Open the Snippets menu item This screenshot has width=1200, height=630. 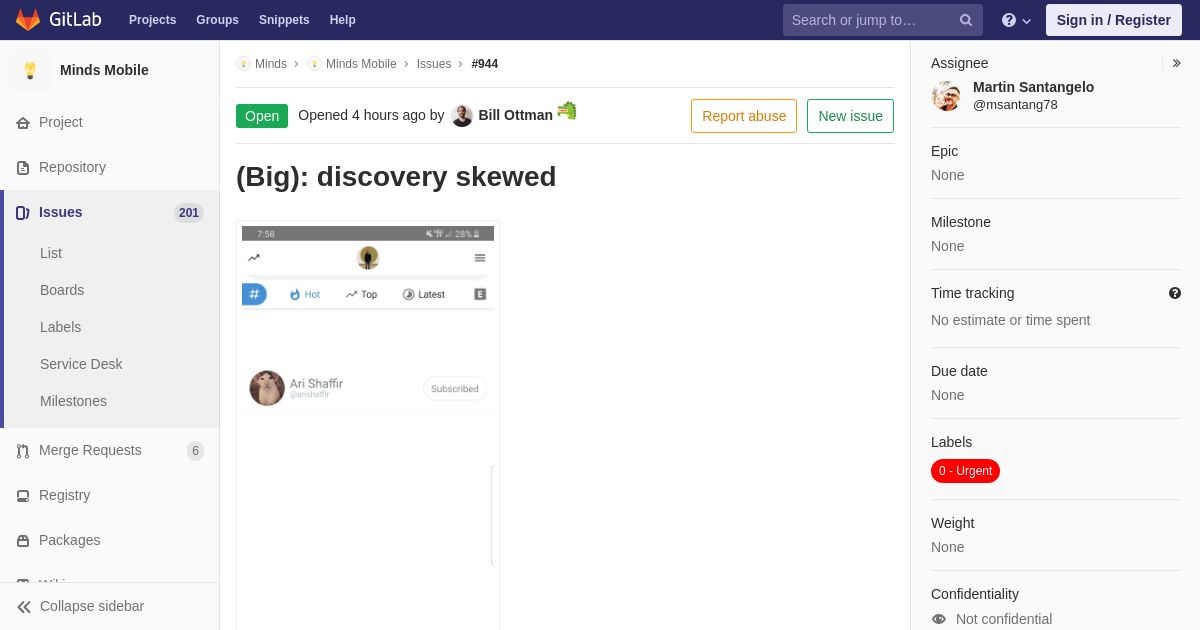(x=284, y=20)
